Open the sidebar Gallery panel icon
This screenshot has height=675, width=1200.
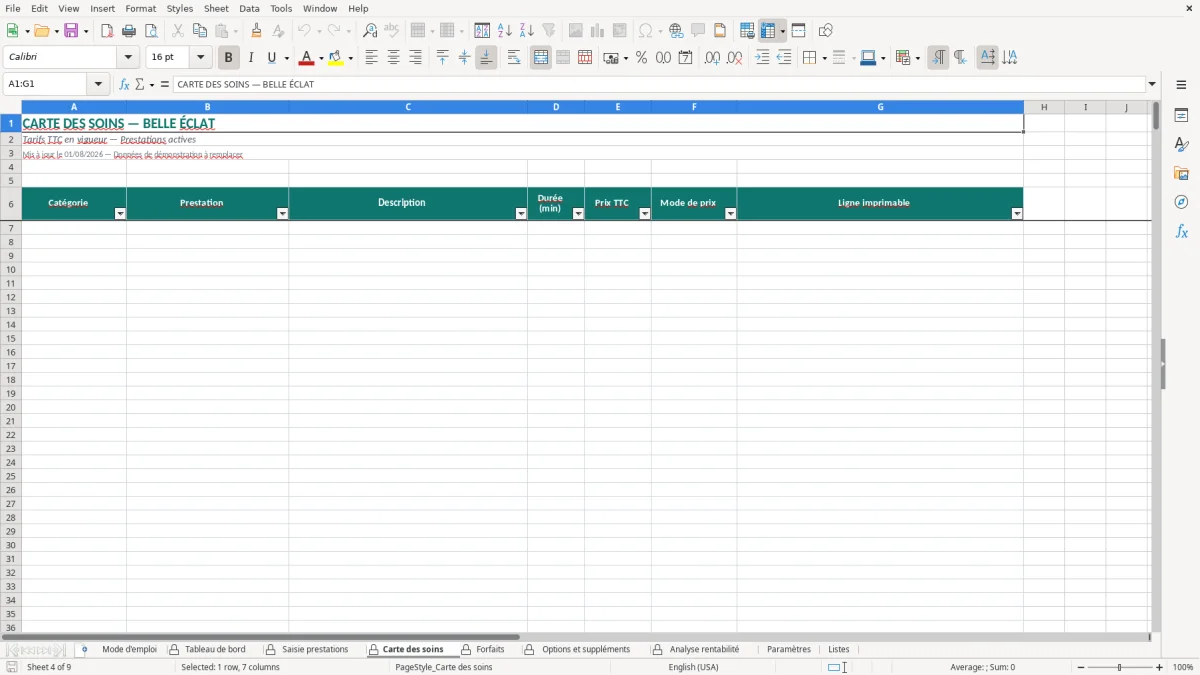1181,173
